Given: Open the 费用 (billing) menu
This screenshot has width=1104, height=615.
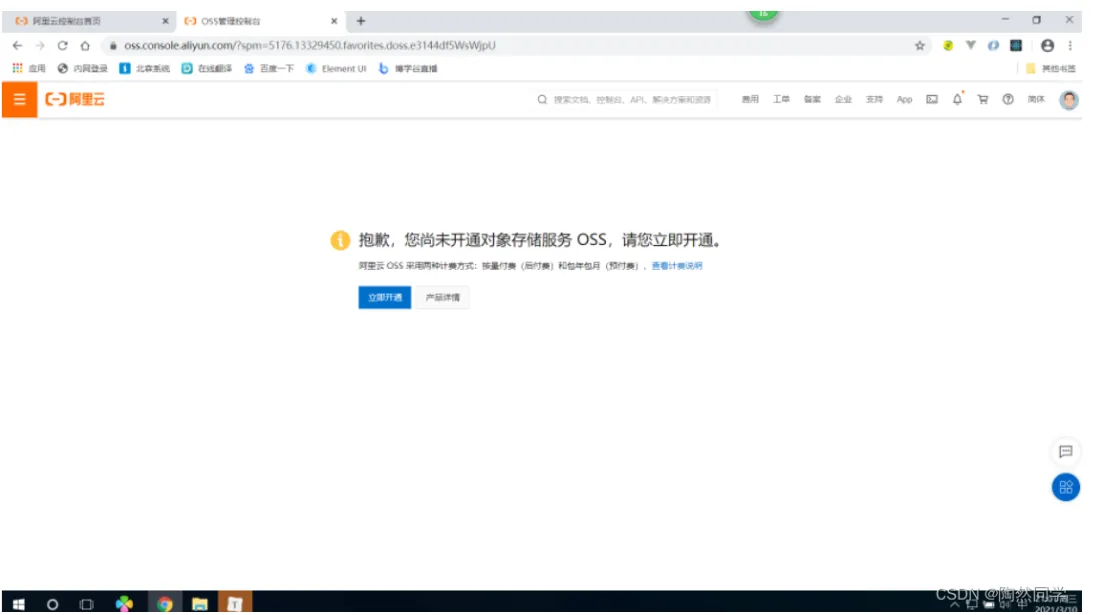Looking at the screenshot, I should (x=750, y=99).
